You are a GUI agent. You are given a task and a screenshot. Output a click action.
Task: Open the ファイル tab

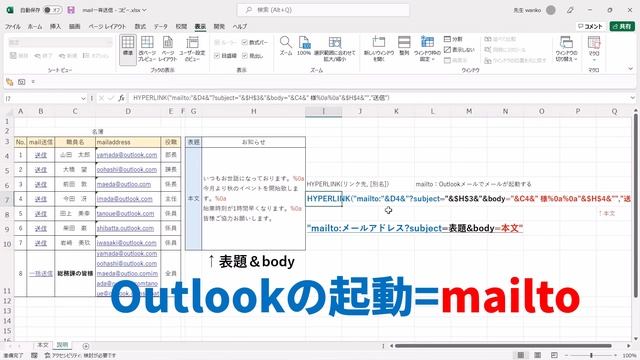pos(13,27)
